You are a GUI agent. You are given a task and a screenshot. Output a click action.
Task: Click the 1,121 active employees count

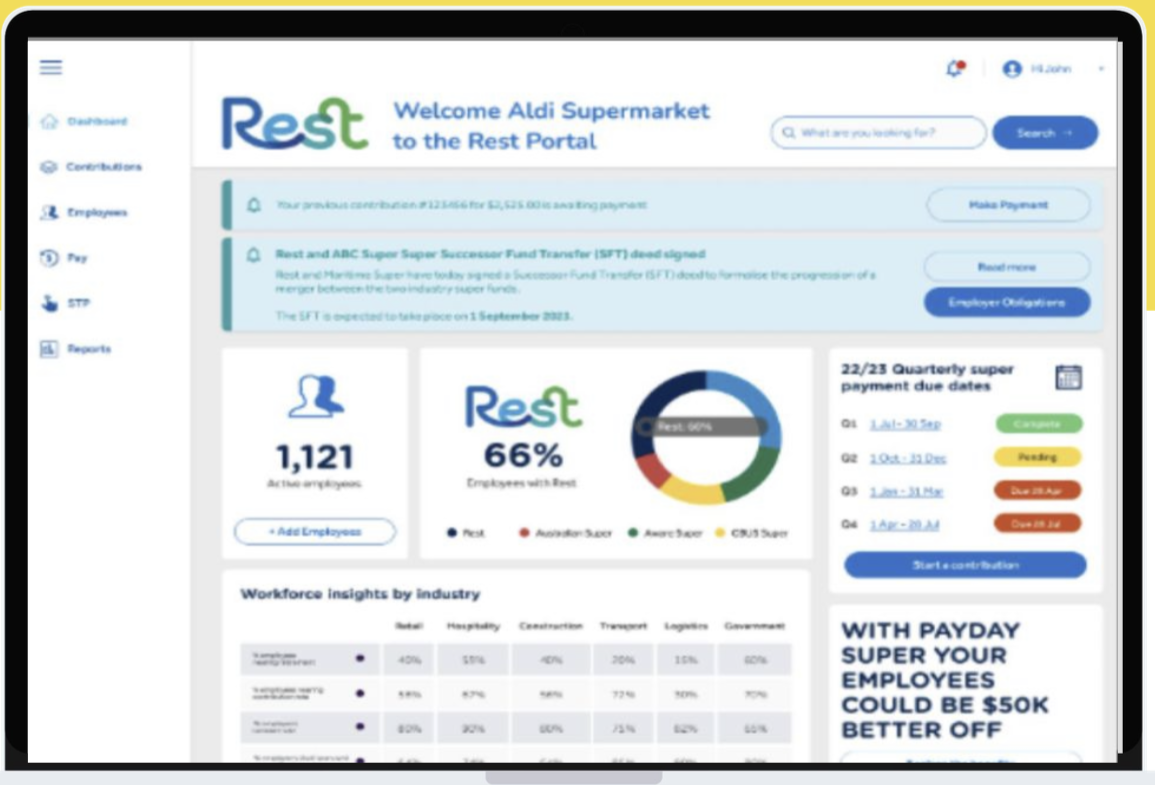tap(315, 457)
